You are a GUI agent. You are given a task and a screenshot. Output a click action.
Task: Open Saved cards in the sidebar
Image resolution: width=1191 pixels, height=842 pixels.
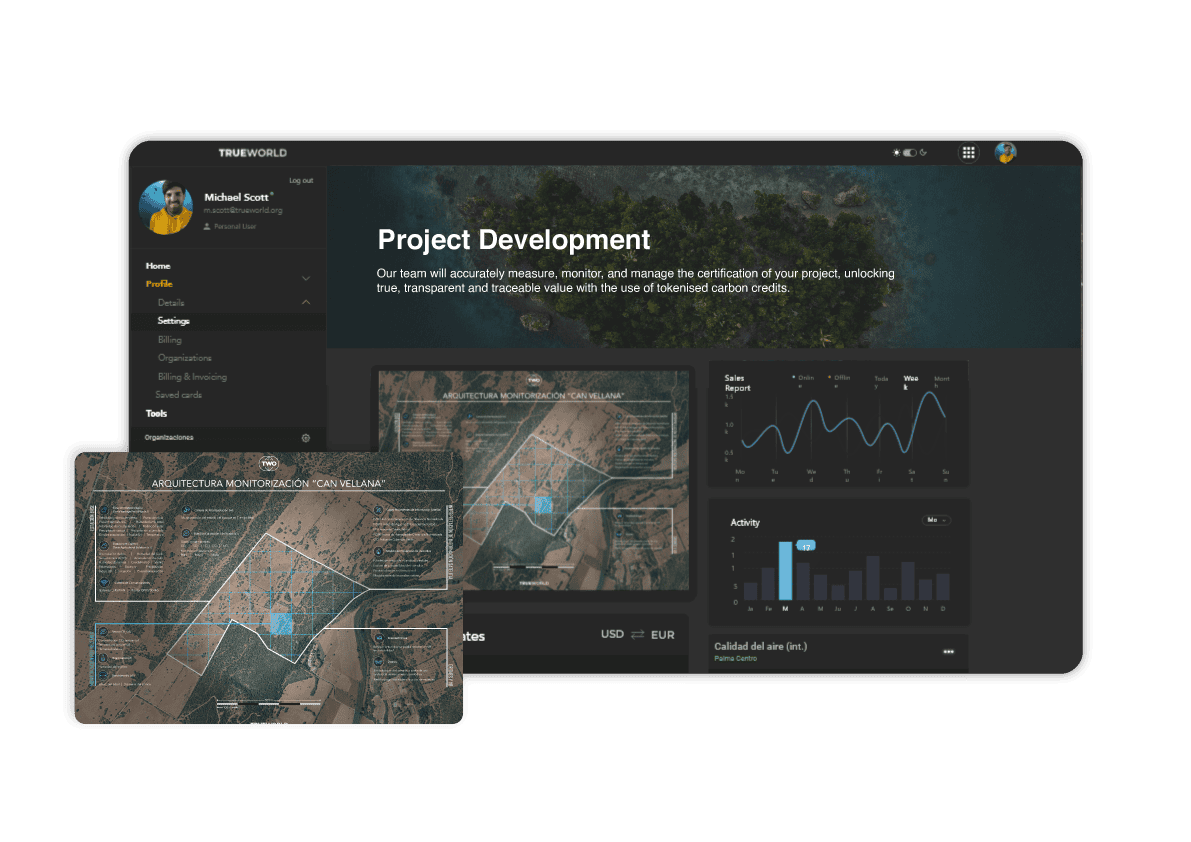pos(178,395)
